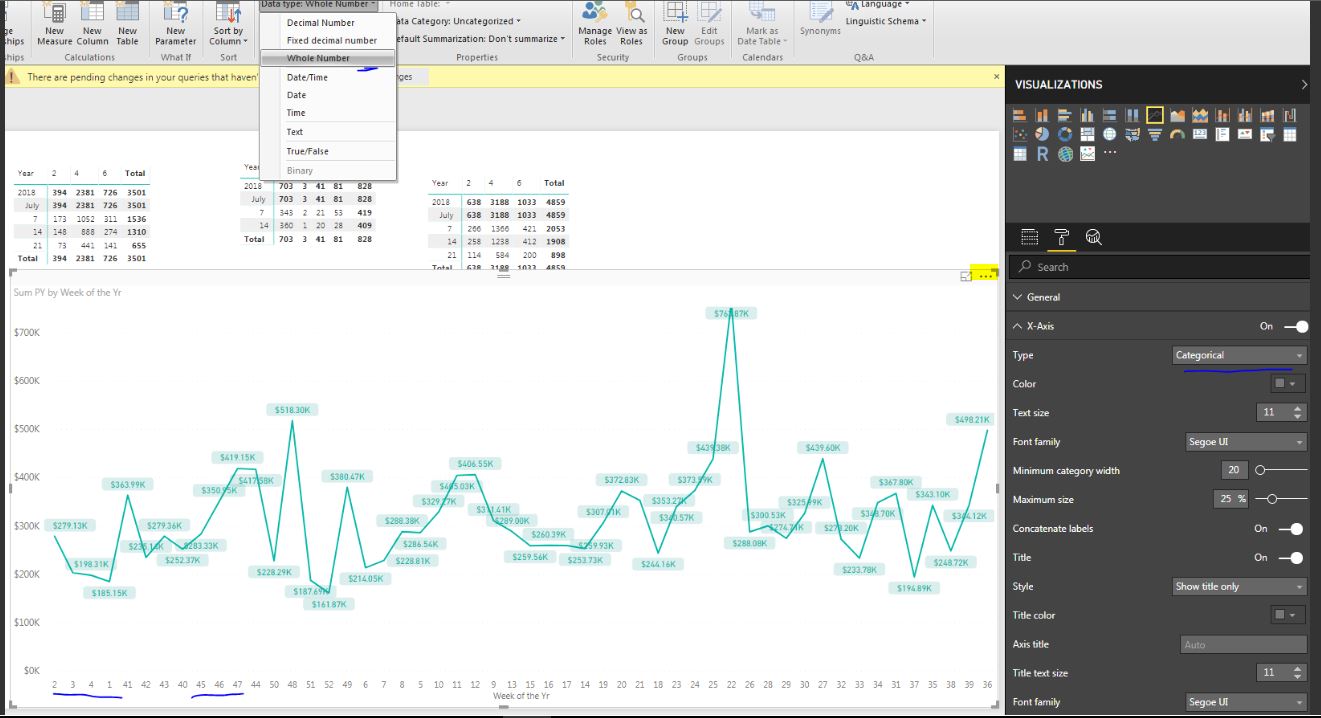
Task: Click the New Measure ribbon button
Action: tap(55, 24)
